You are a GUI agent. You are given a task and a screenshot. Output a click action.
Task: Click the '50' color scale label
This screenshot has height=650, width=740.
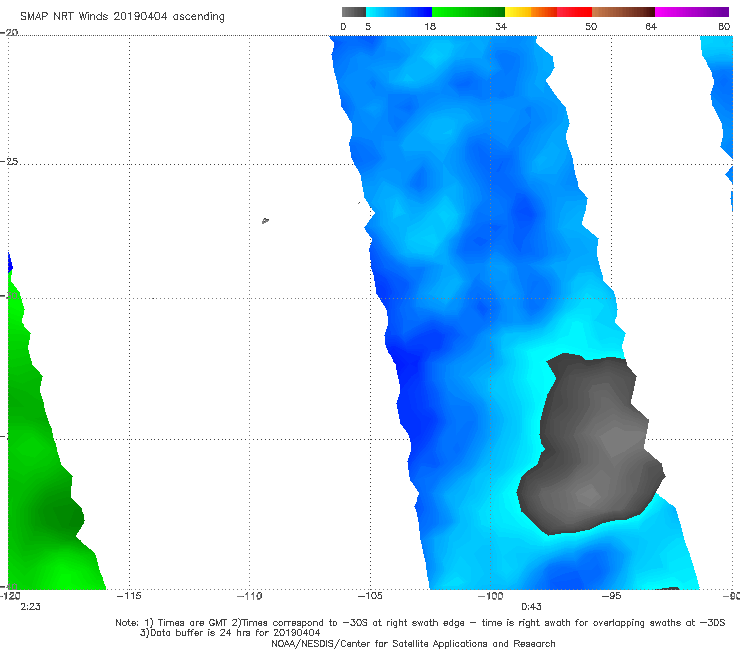[x=591, y=27]
